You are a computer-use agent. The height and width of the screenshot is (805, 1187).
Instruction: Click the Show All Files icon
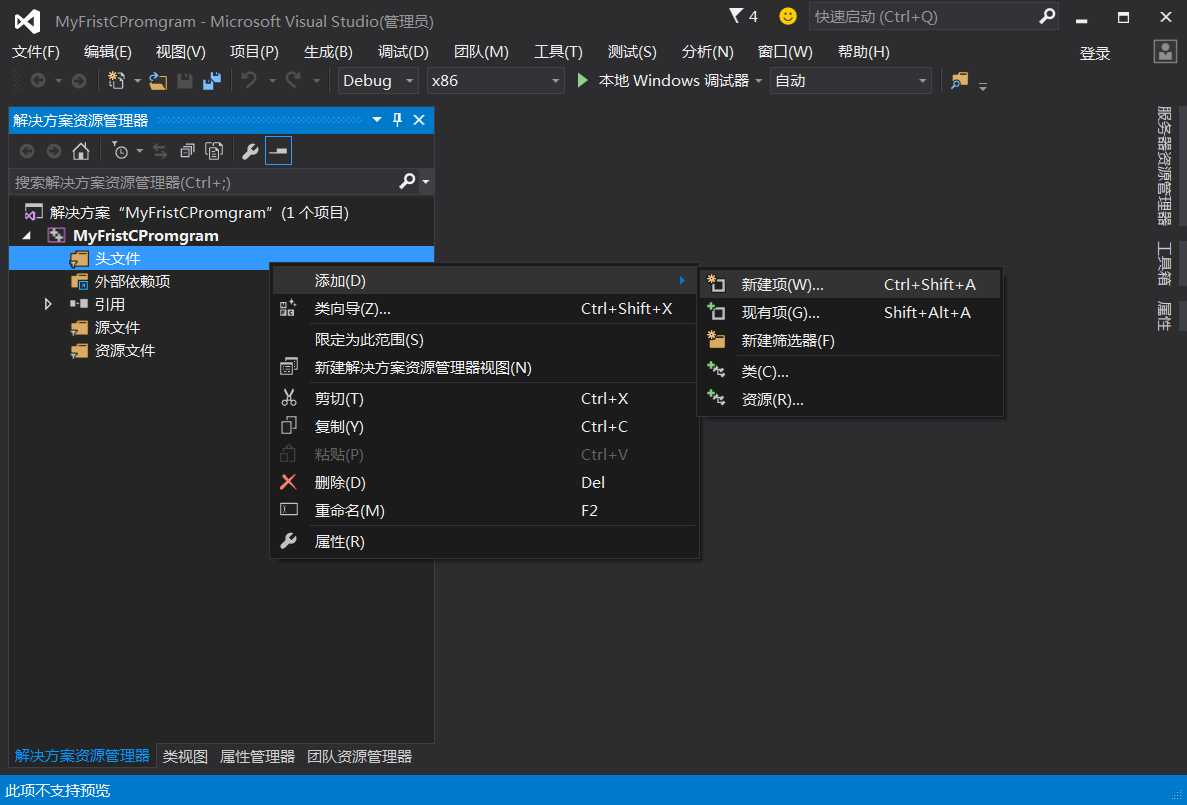pyautogui.click(x=214, y=151)
